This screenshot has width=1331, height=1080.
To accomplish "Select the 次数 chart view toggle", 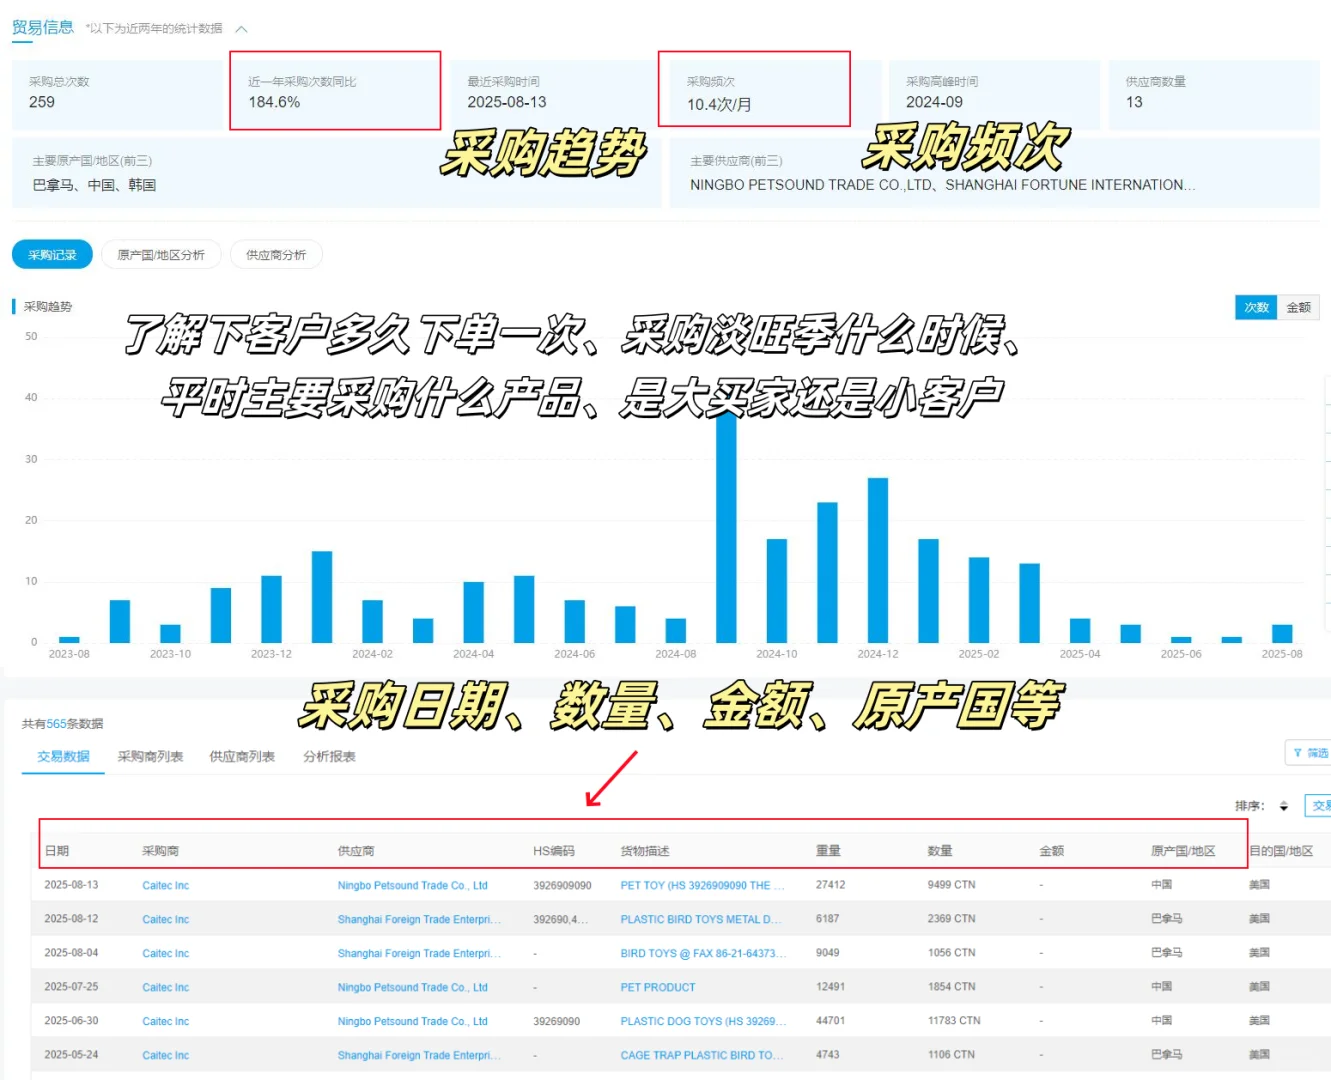I will (x=1256, y=307).
